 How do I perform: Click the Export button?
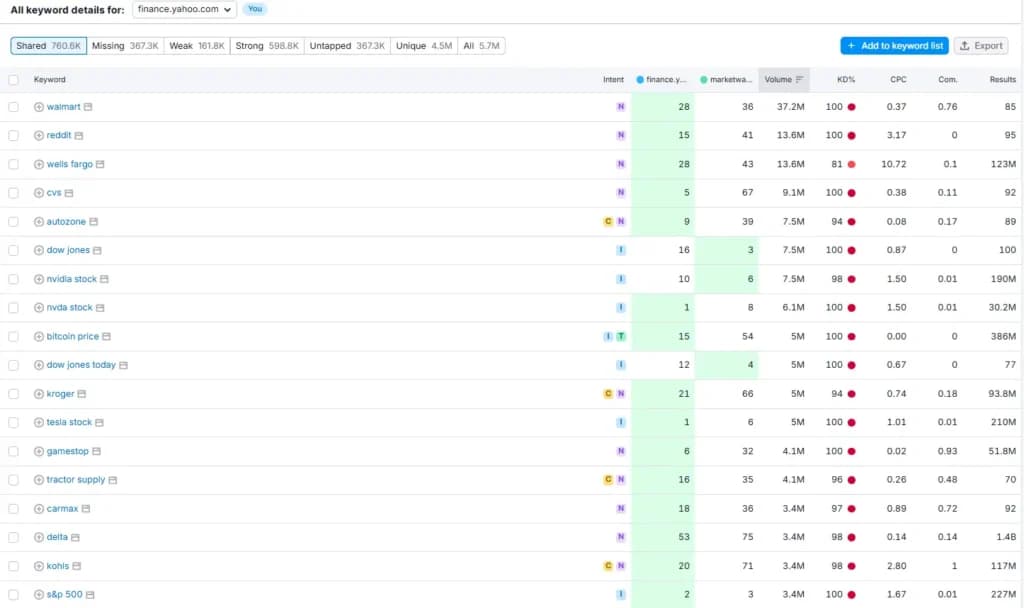981,46
